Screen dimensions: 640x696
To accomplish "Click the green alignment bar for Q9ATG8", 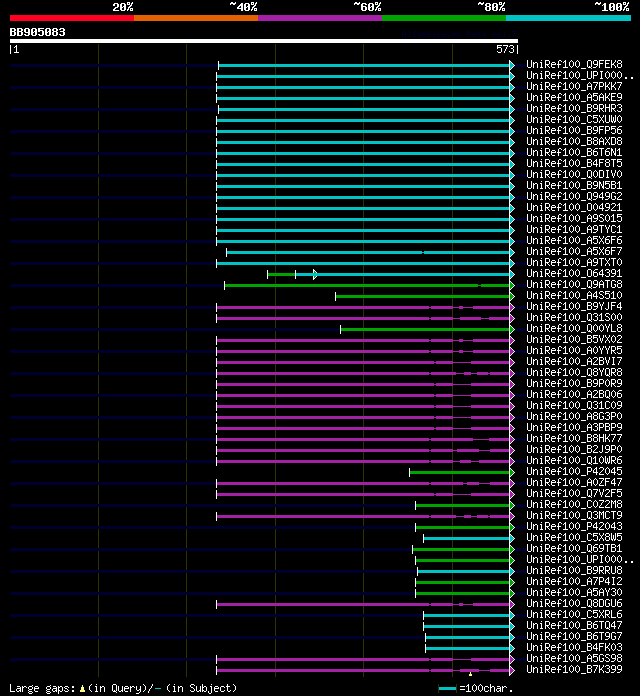I will (367, 285).
